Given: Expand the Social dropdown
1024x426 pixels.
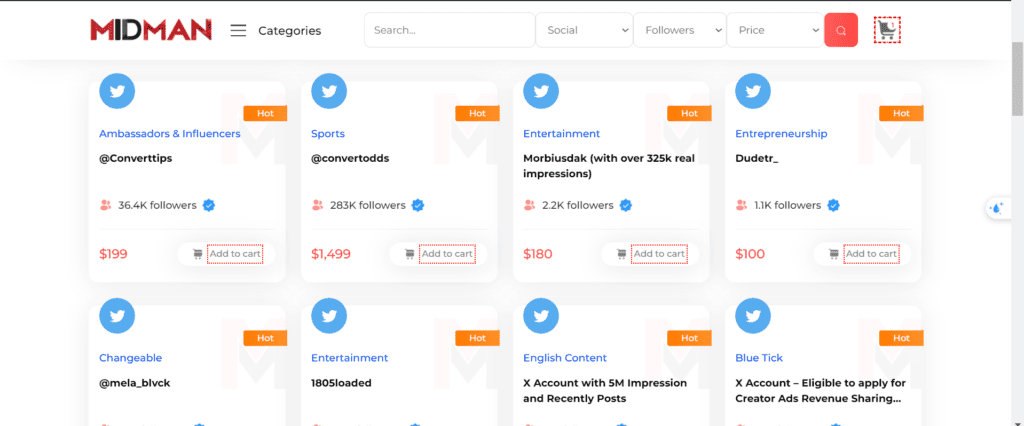Looking at the screenshot, I should pyautogui.click(x=585, y=30).
